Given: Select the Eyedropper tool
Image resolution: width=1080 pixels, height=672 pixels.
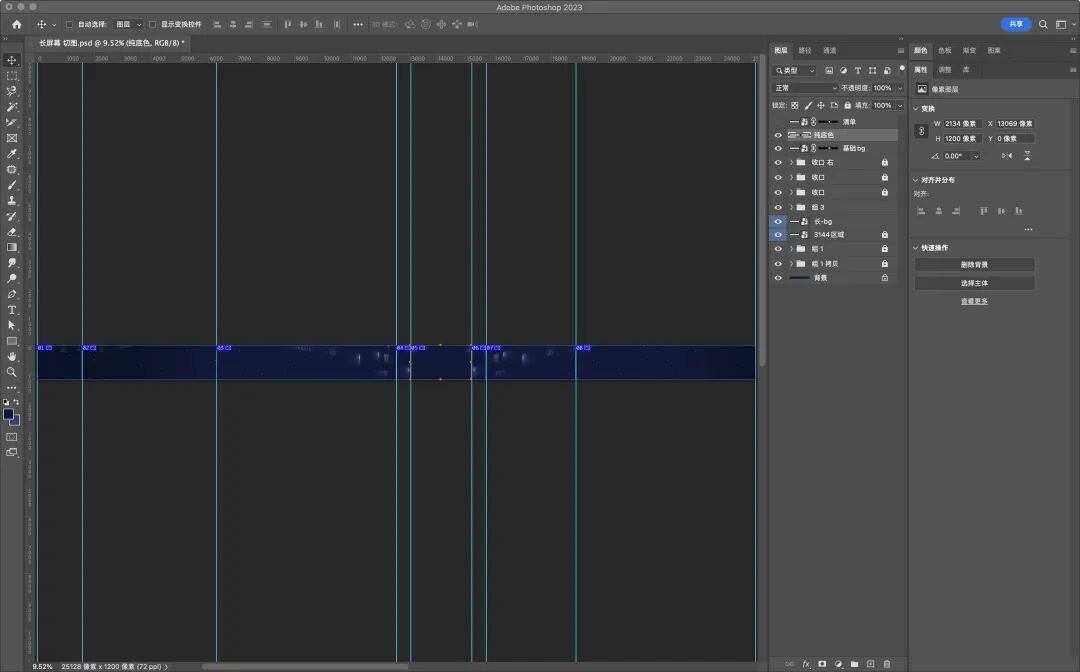Looking at the screenshot, I should (x=12, y=154).
